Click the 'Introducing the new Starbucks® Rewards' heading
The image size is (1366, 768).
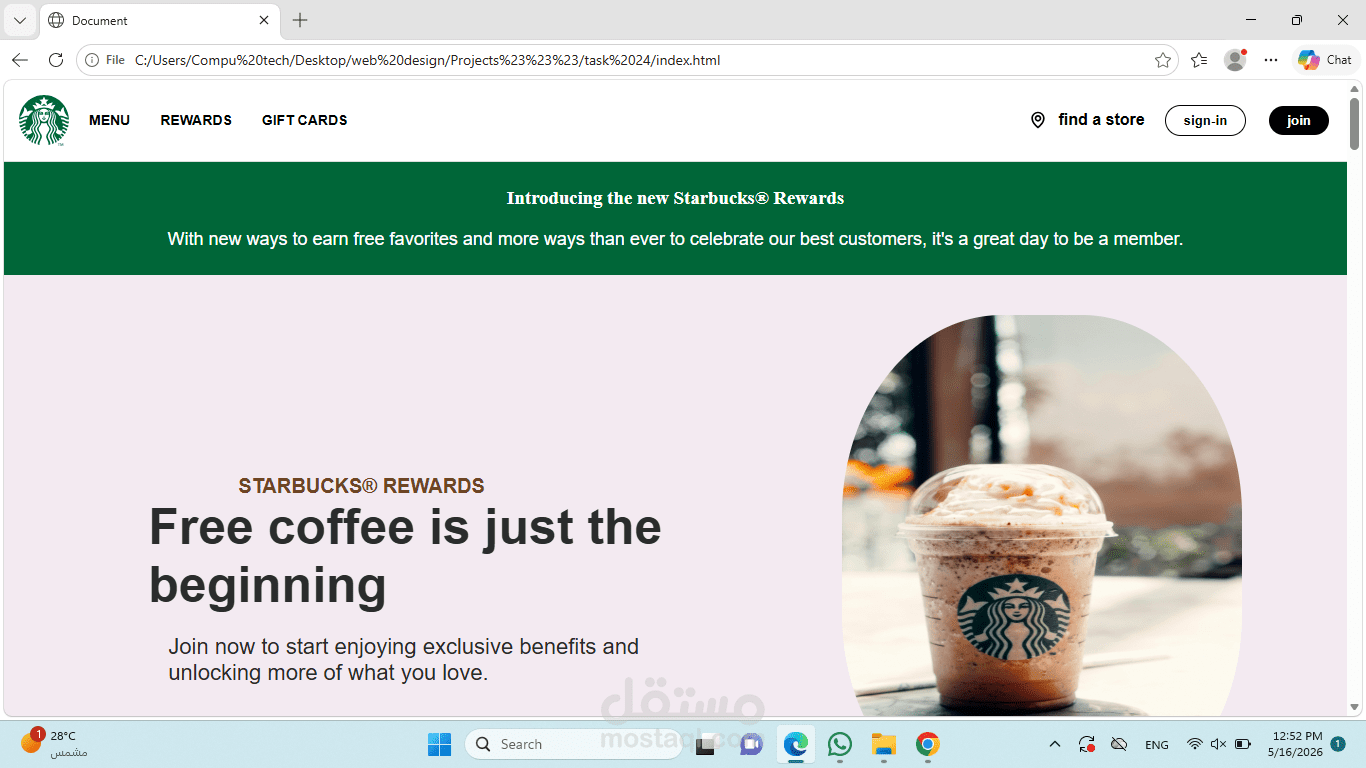675,198
